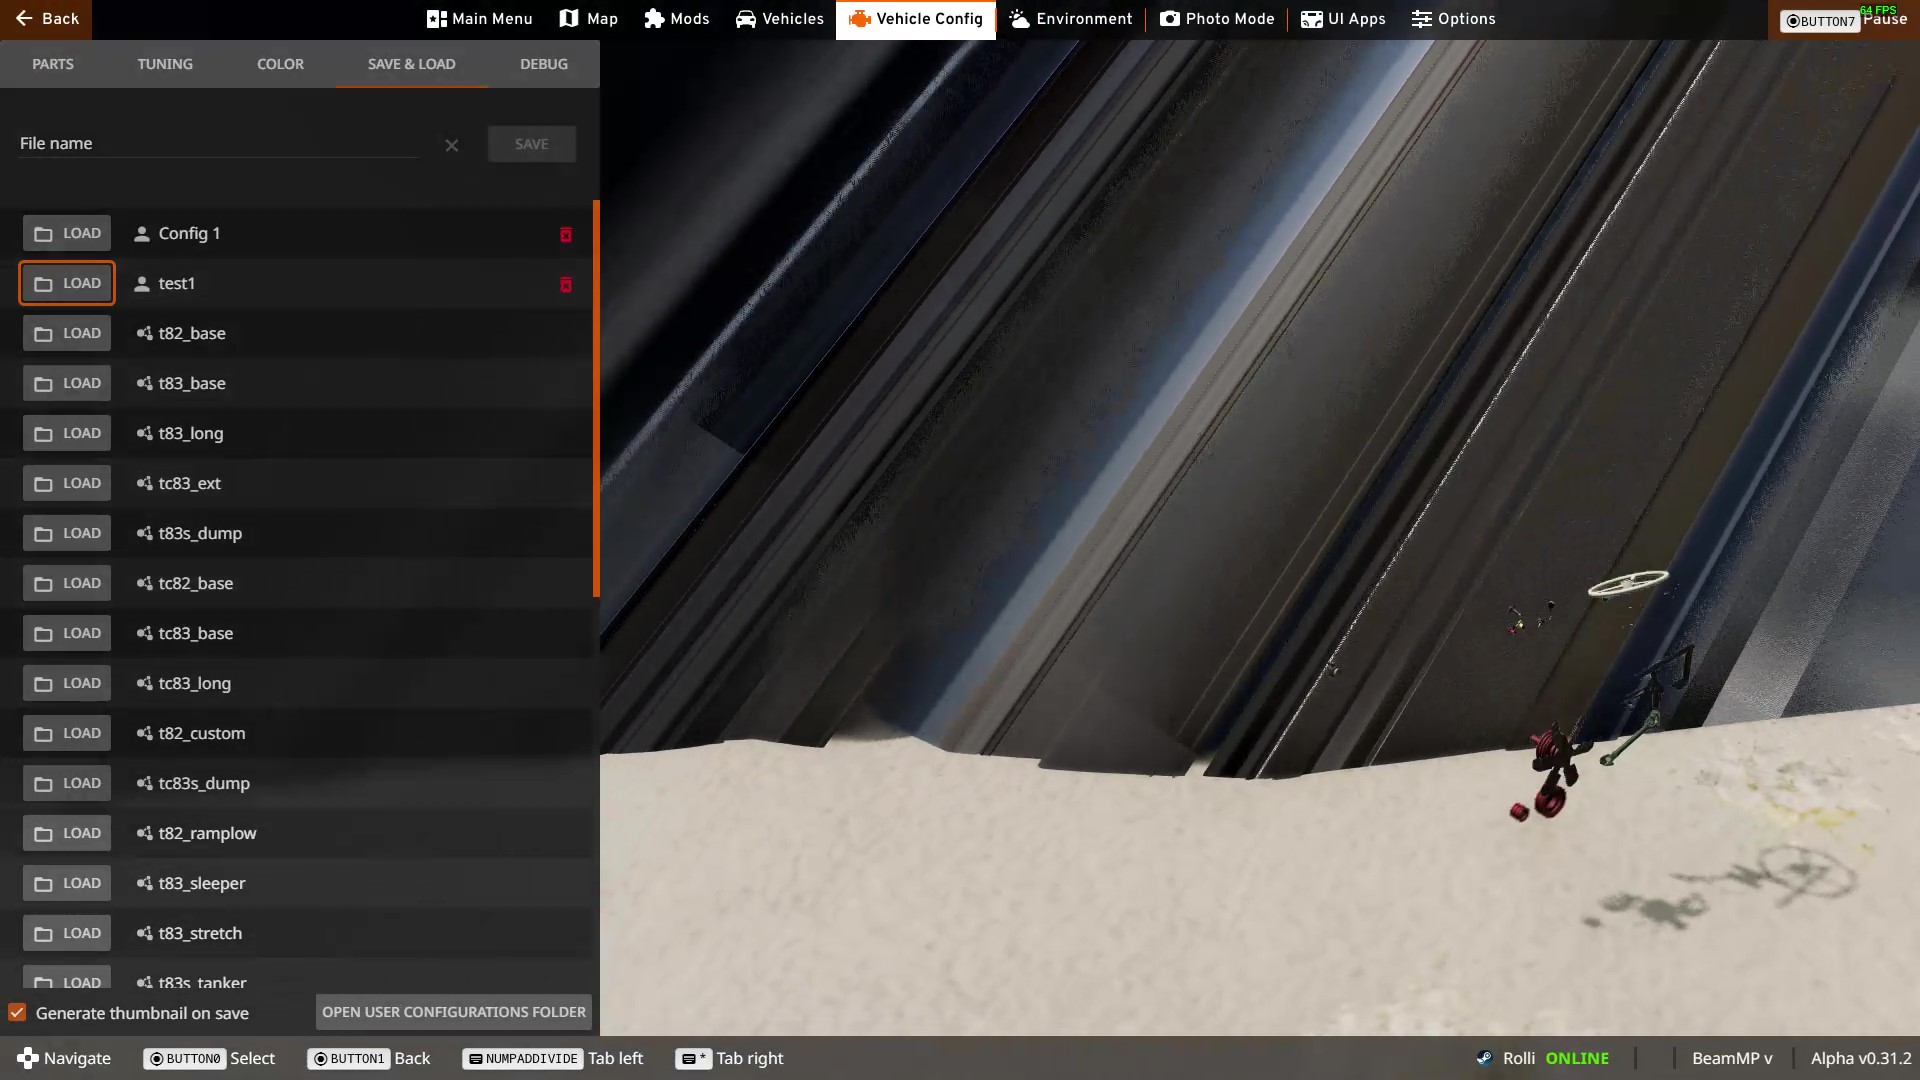Open the Map from the top bar

point(589,19)
